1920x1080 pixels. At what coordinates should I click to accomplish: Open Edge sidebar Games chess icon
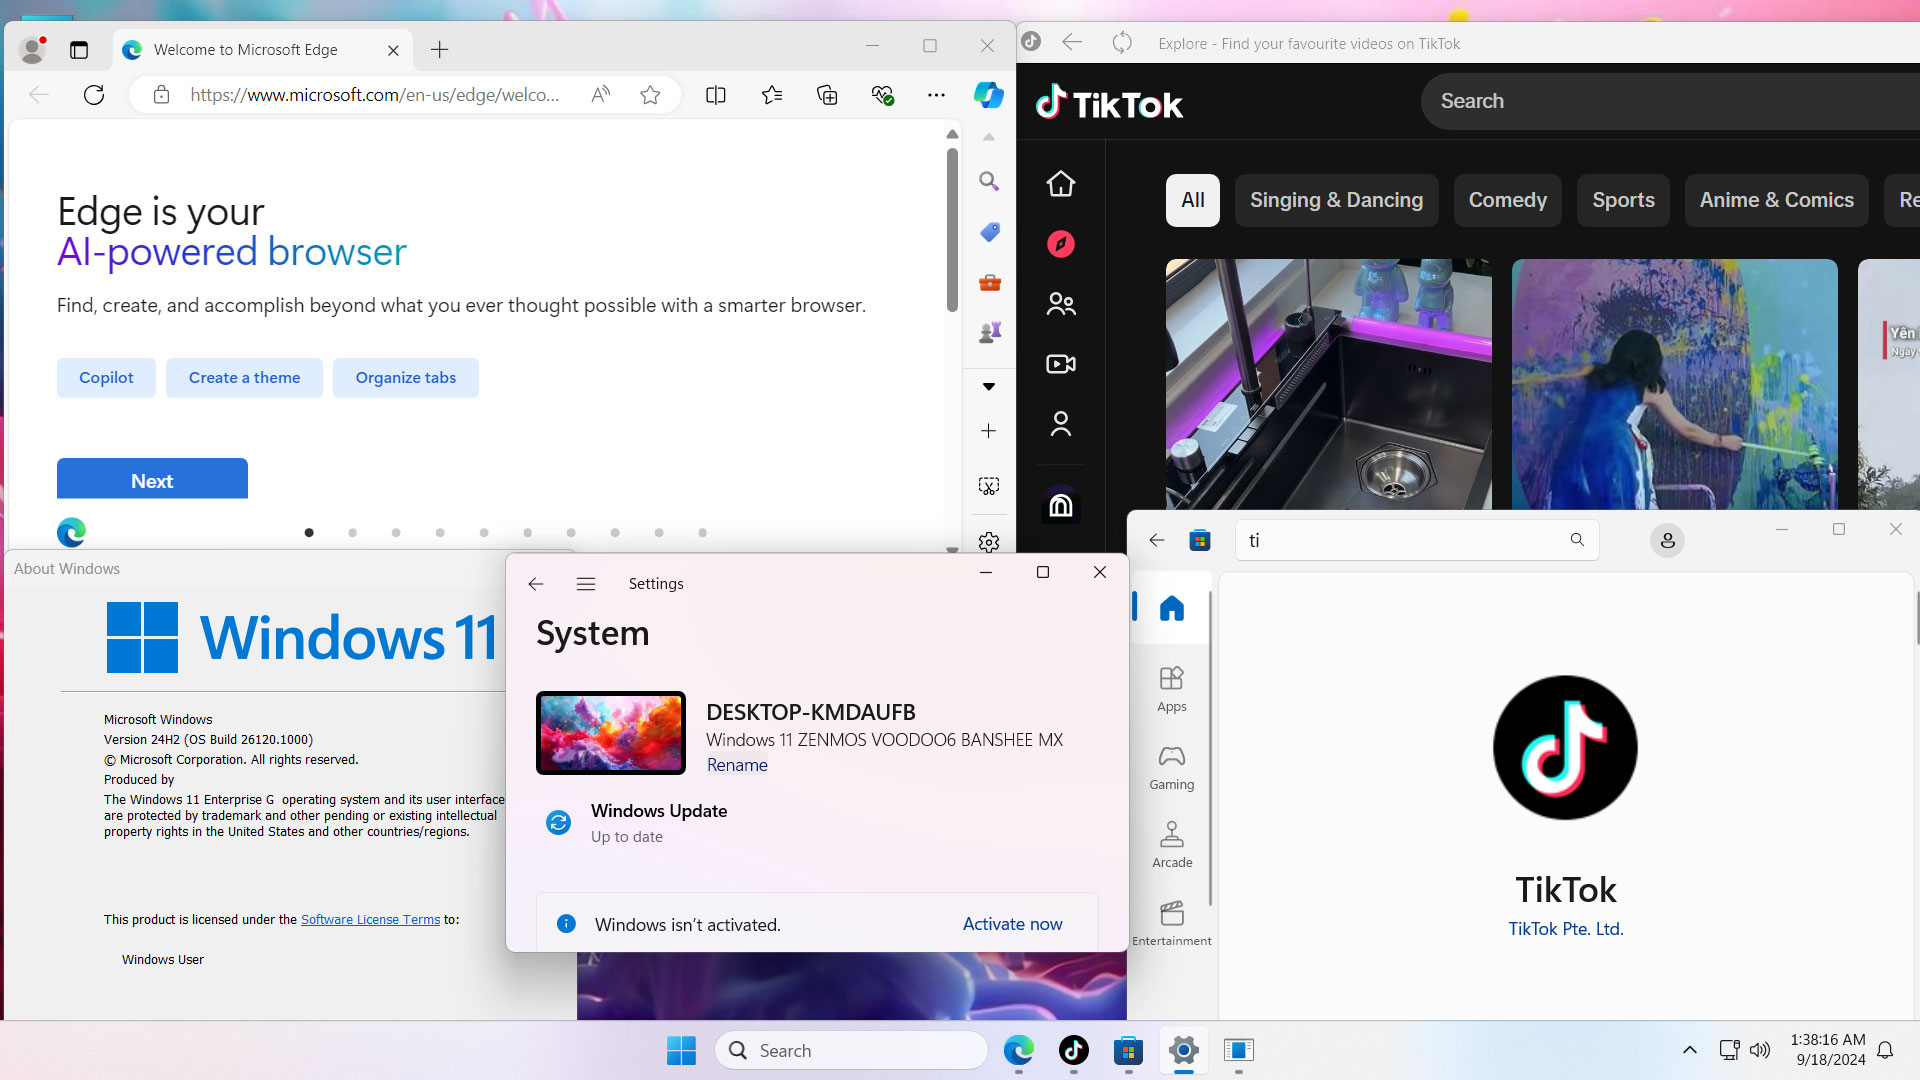[989, 333]
